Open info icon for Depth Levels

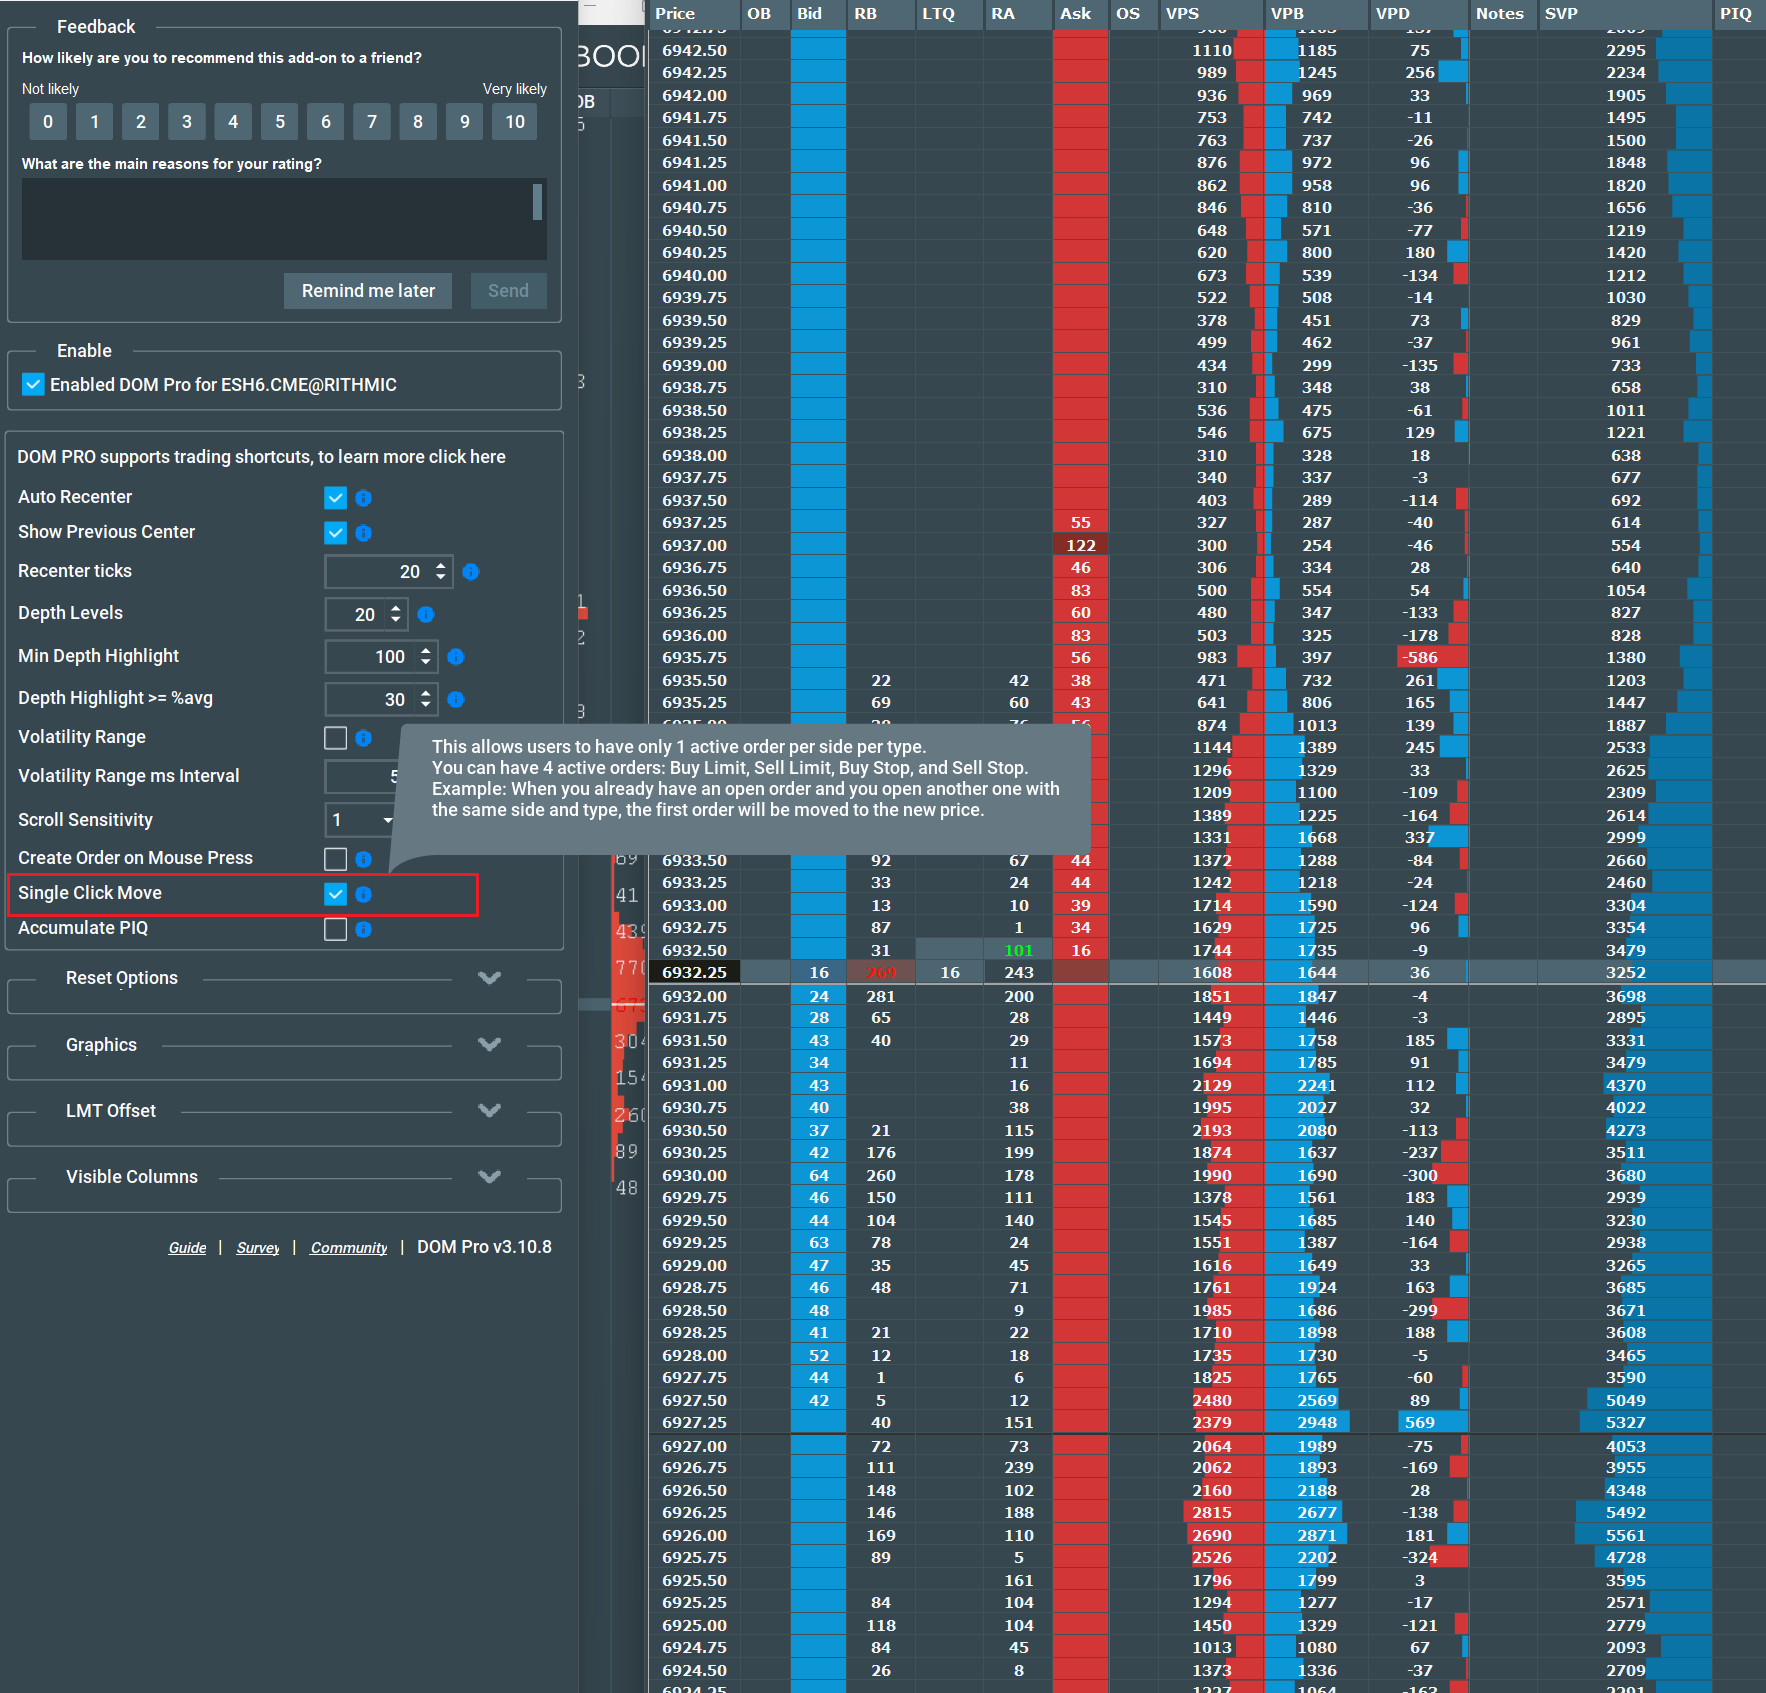426,614
